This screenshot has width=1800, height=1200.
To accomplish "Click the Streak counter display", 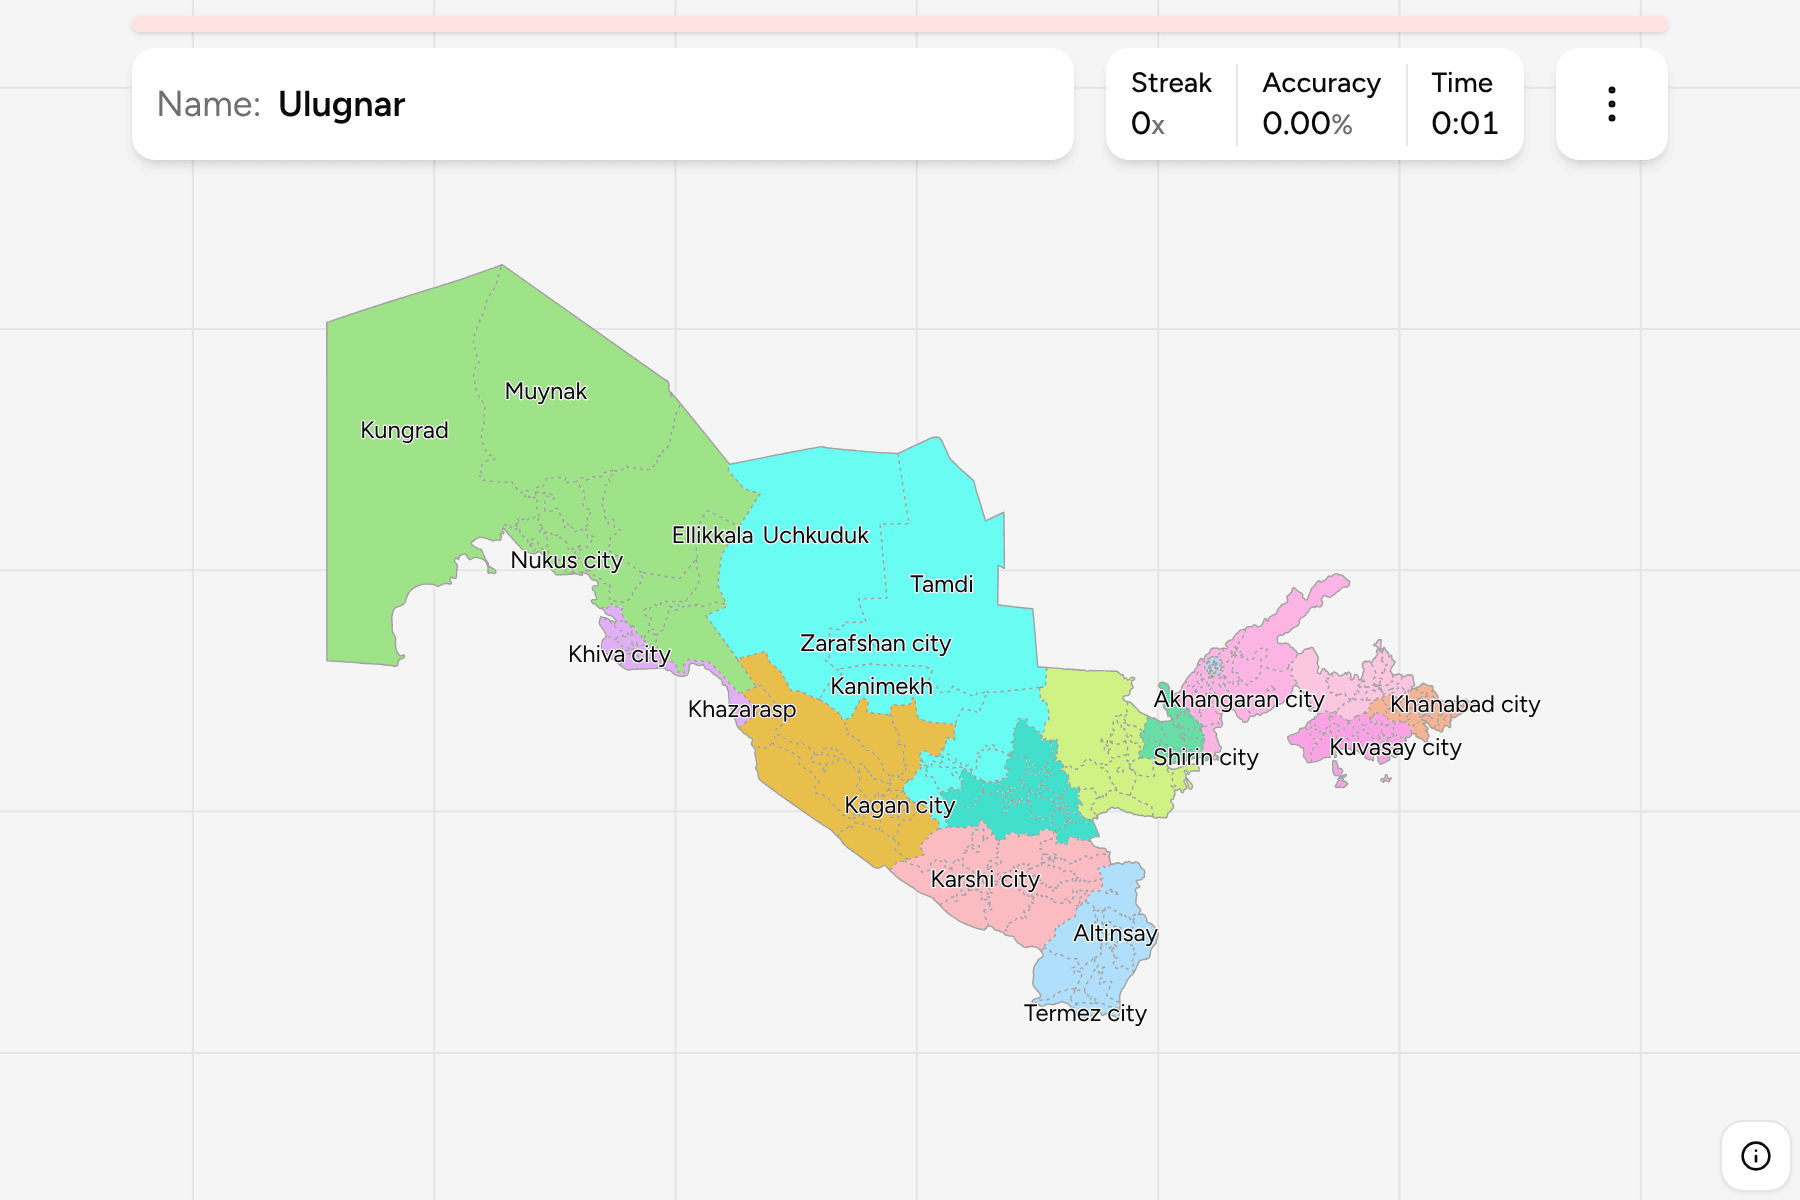I will [1171, 104].
